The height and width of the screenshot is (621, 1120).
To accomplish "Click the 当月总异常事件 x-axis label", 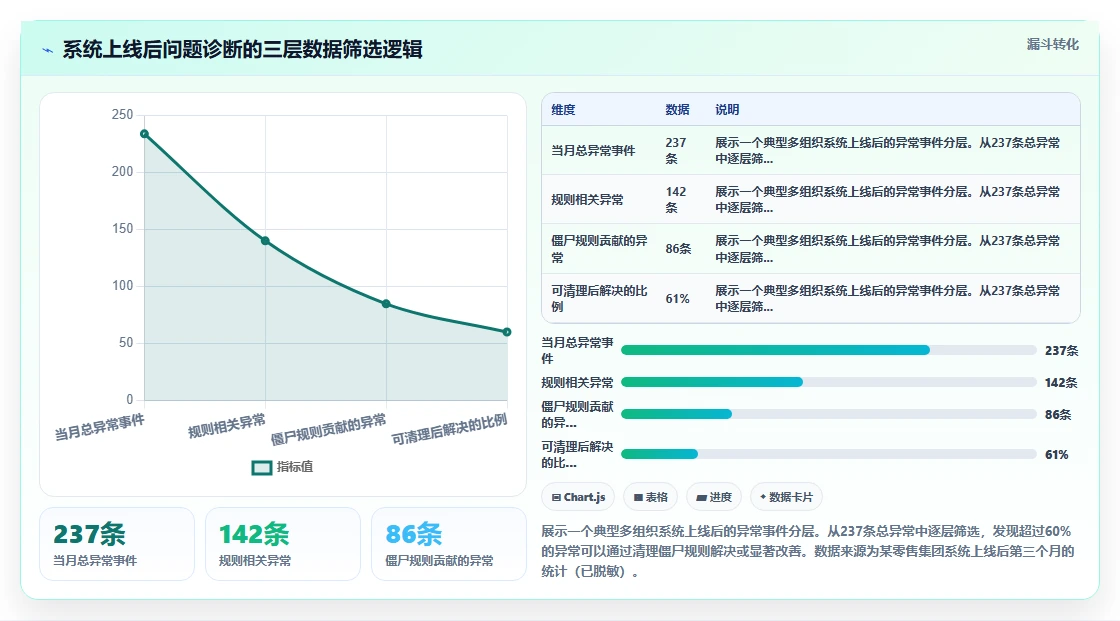I will click(99, 427).
